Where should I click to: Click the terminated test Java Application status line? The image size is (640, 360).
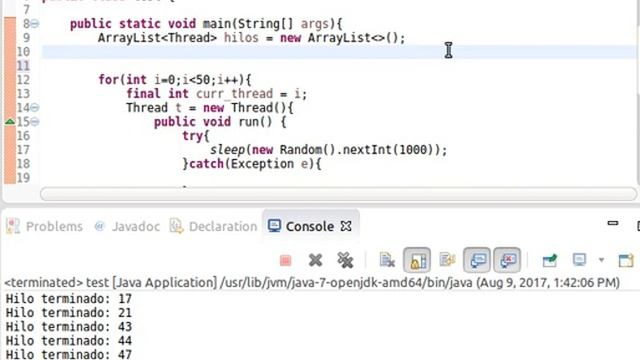[x=312, y=282]
